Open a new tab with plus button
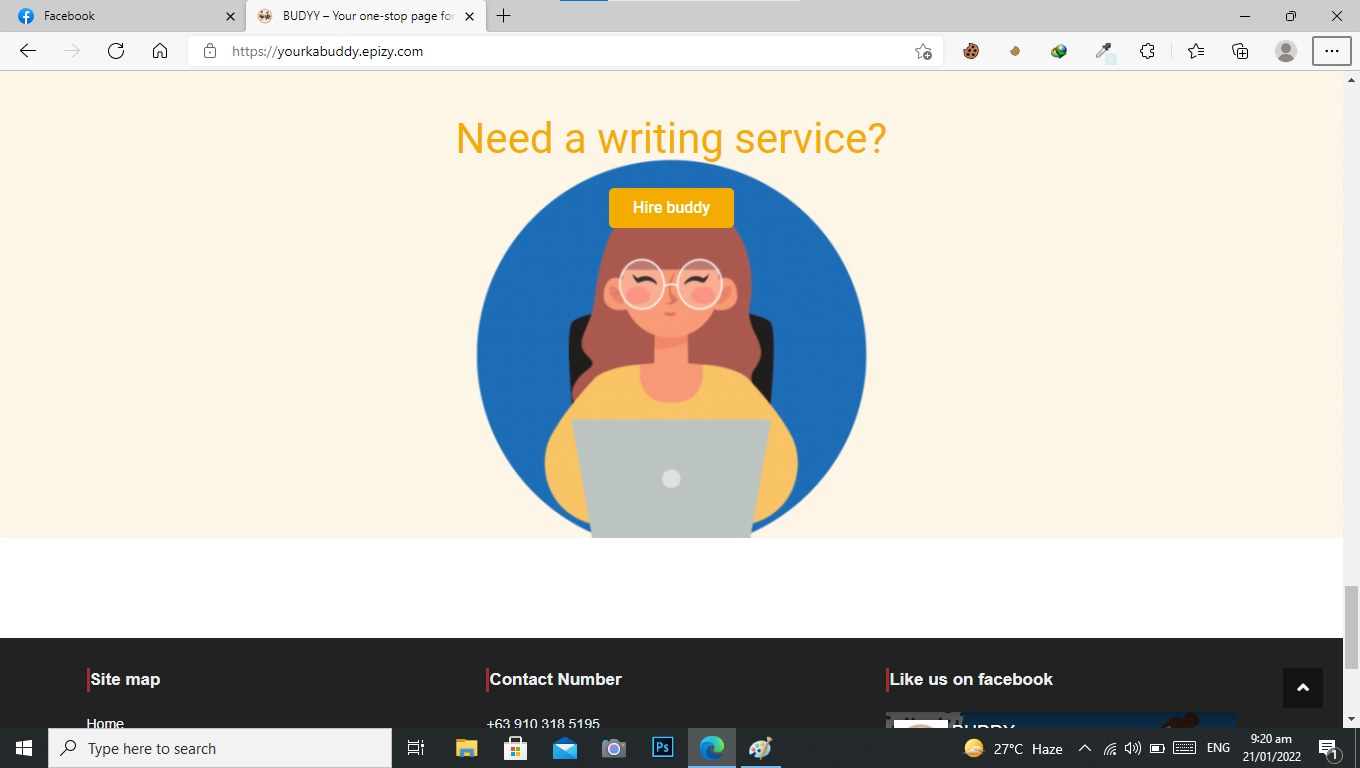Viewport: 1360px width, 768px height. click(x=504, y=16)
